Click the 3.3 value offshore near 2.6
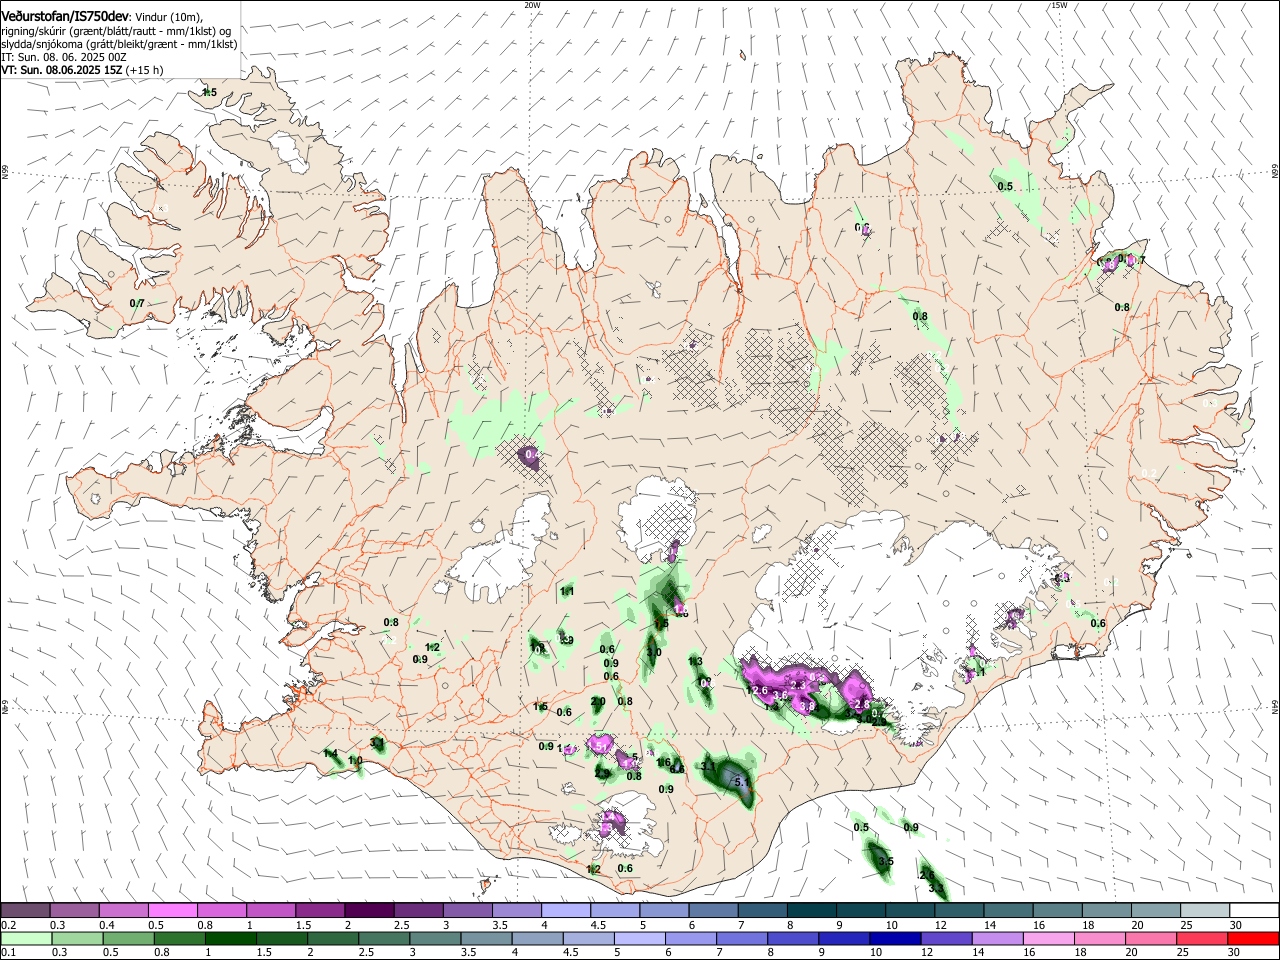1280x960 pixels. (936, 888)
